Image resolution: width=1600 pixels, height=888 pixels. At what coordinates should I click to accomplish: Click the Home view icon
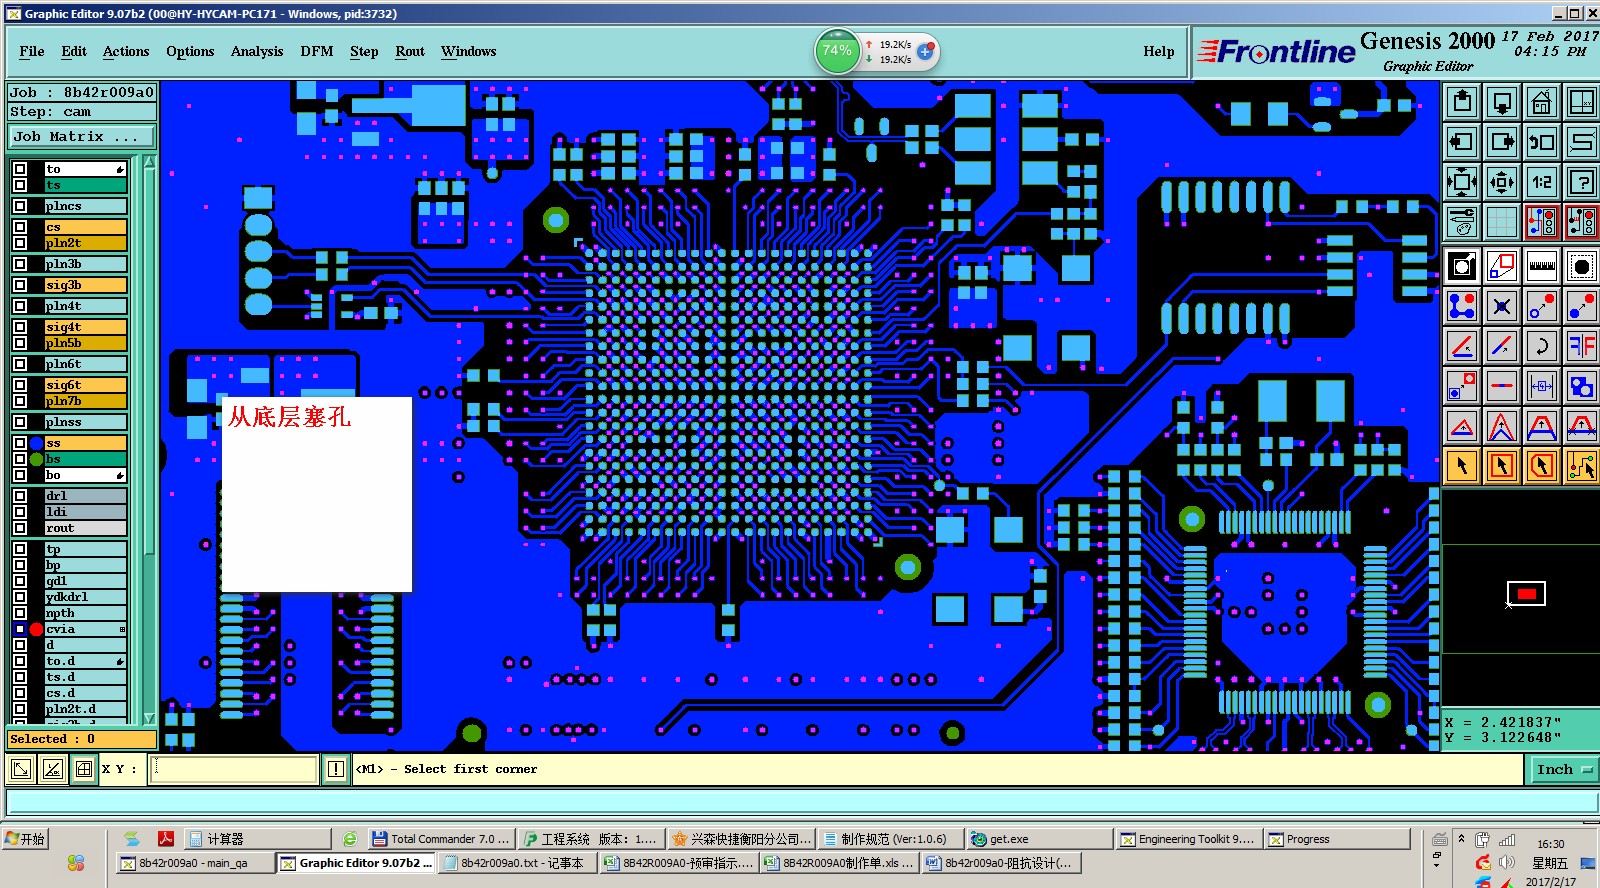click(1541, 102)
